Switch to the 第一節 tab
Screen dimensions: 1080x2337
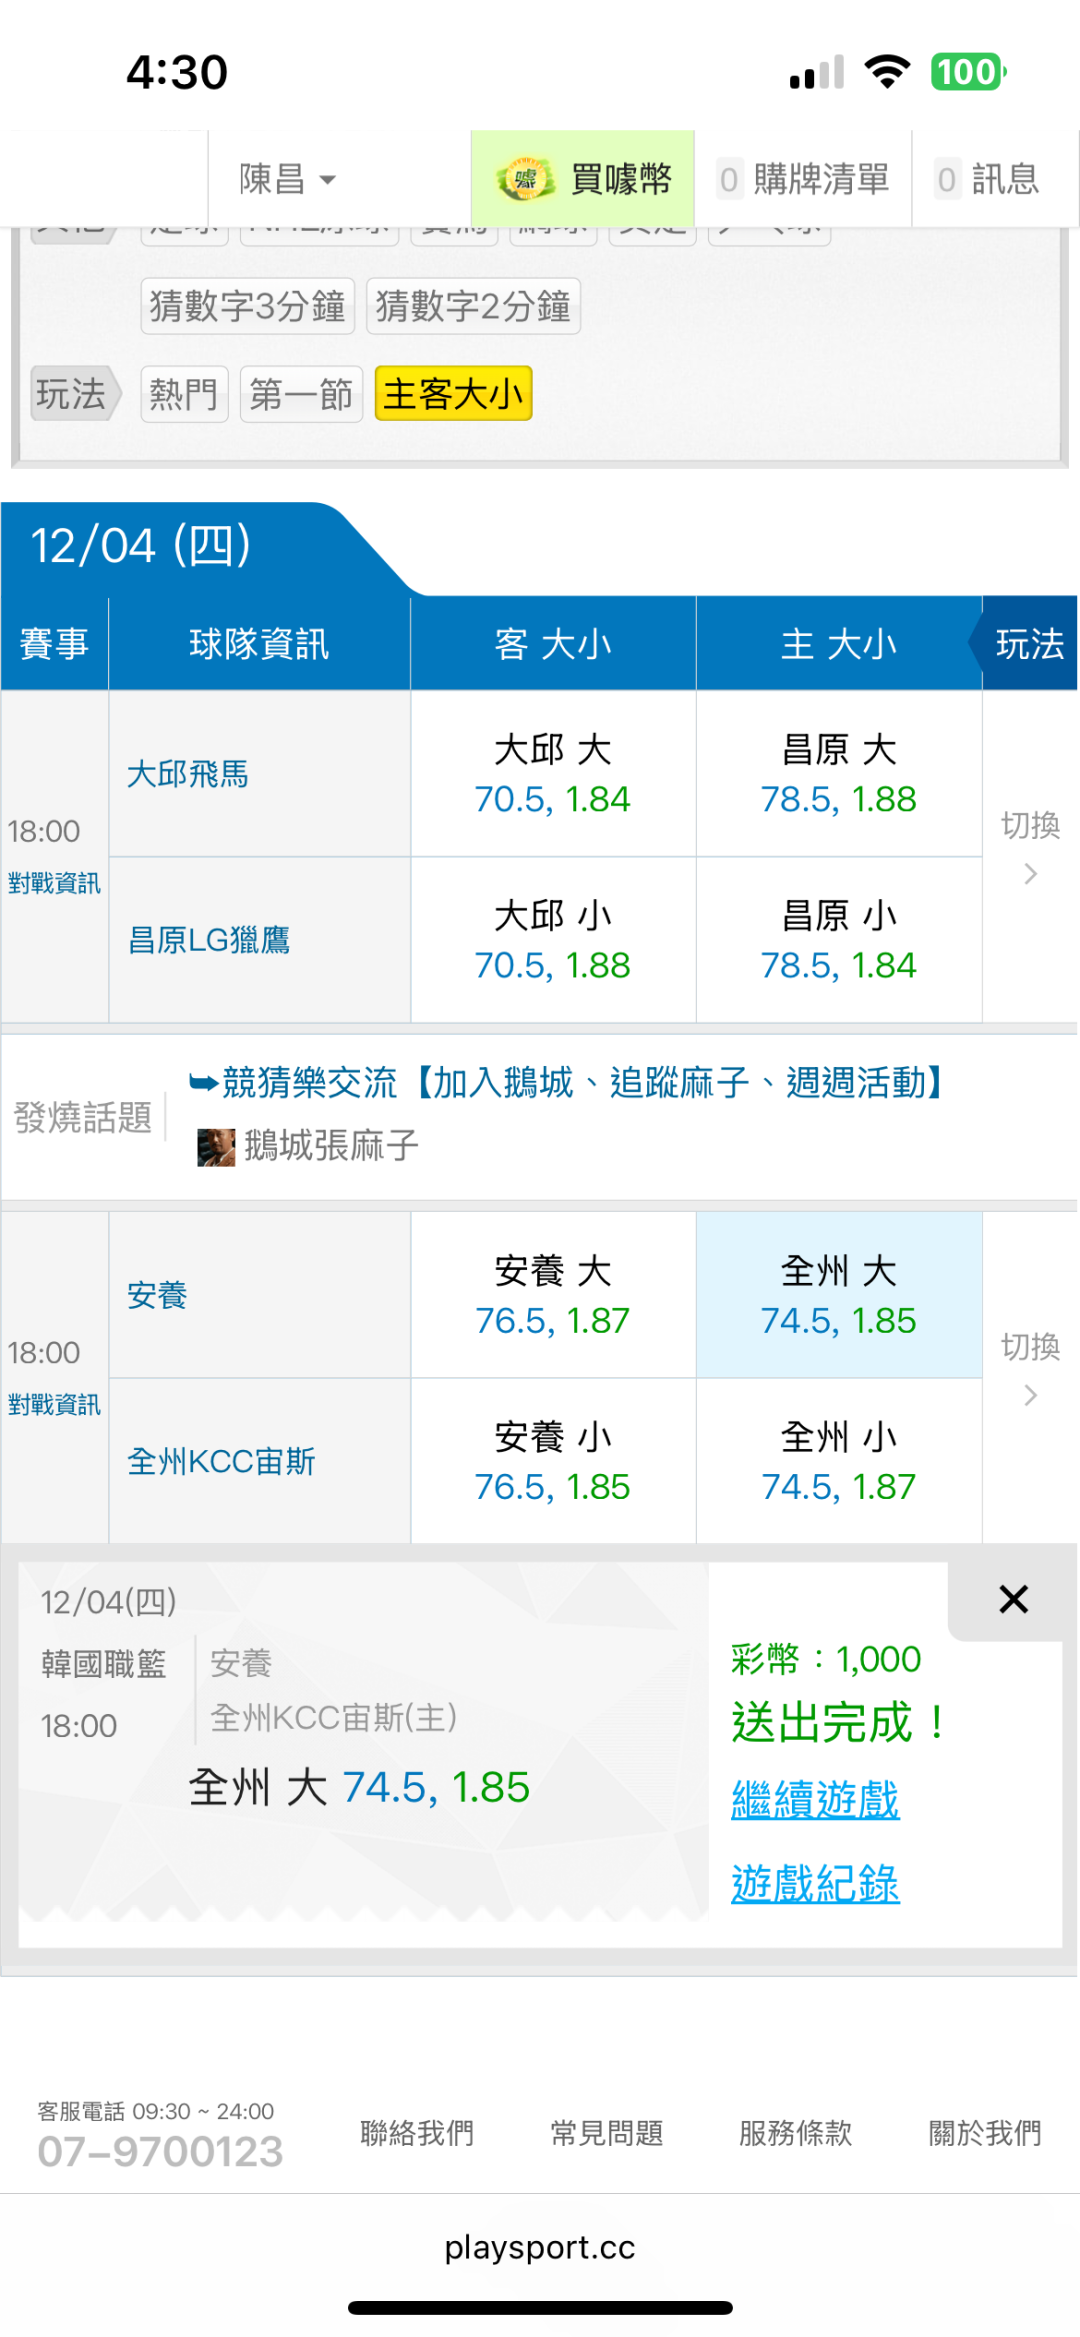[301, 394]
